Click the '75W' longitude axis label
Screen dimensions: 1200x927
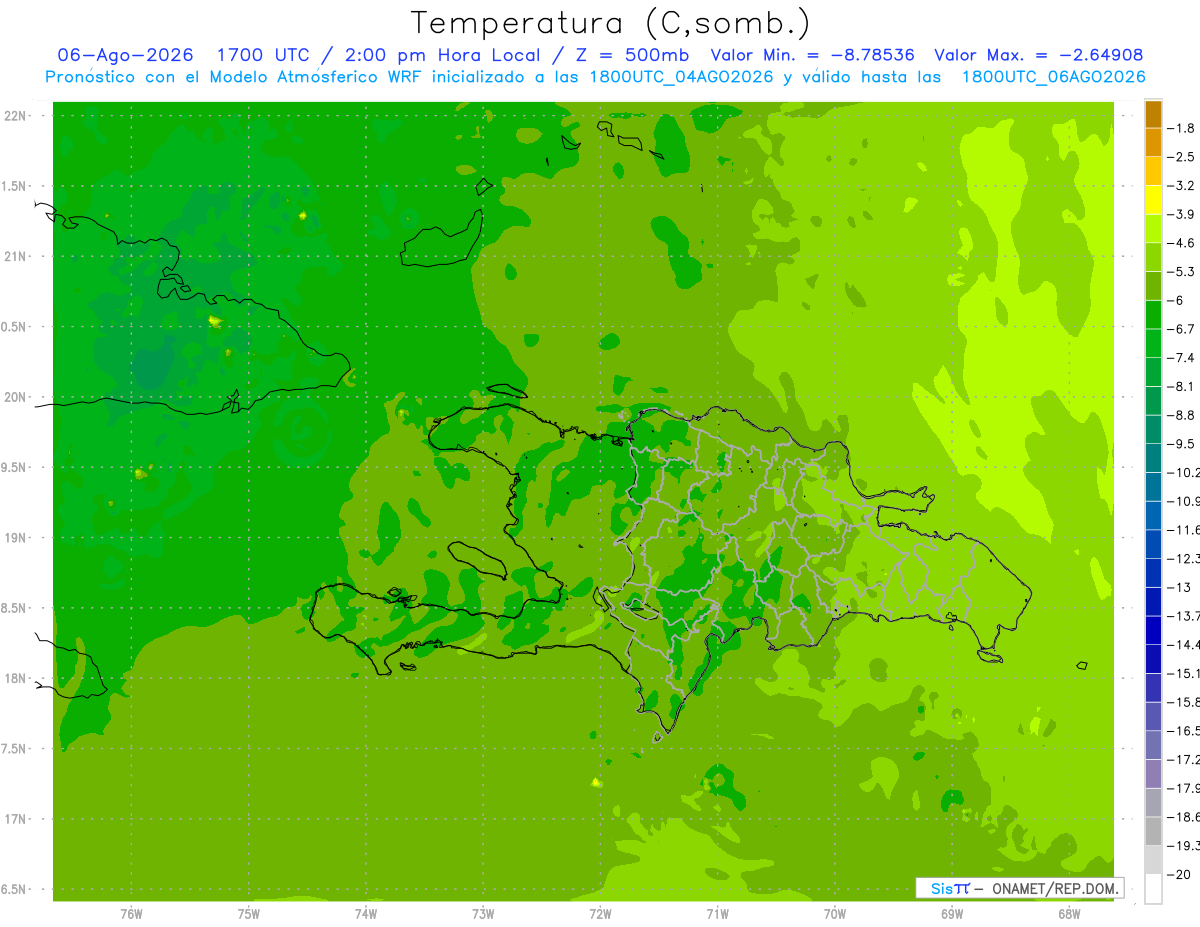(249, 914)
